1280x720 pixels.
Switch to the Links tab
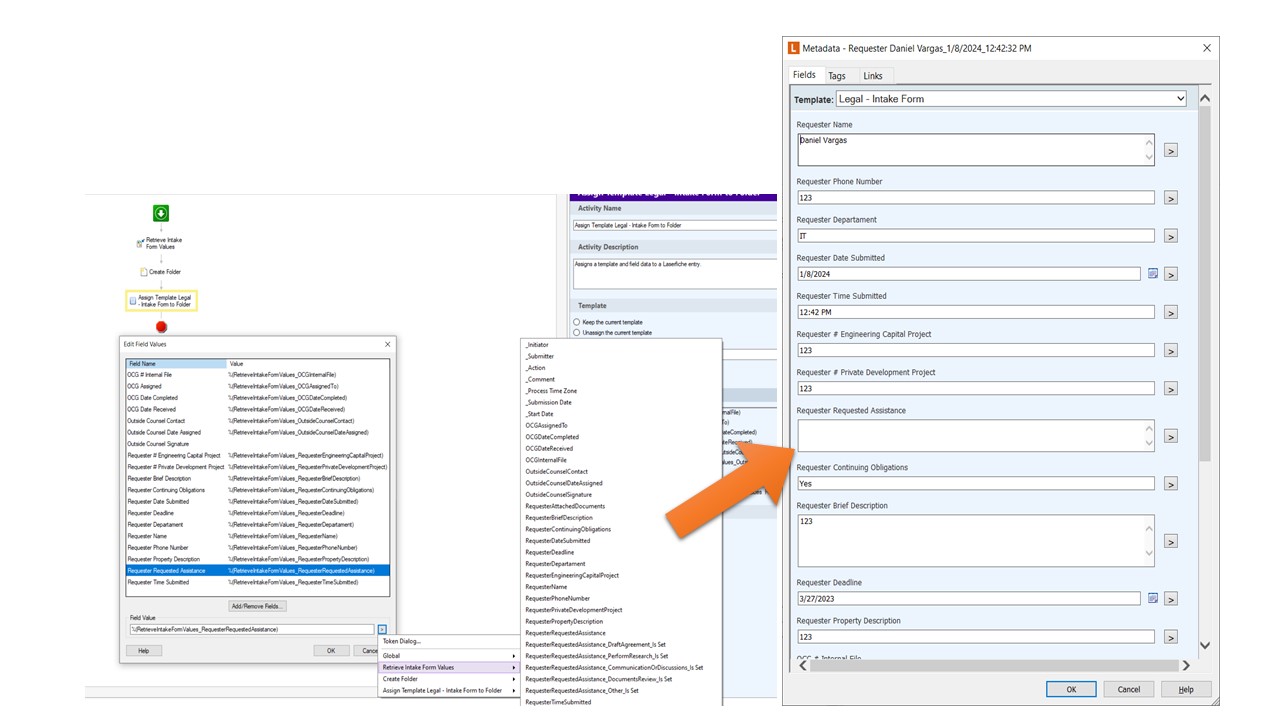coord(873,76)
